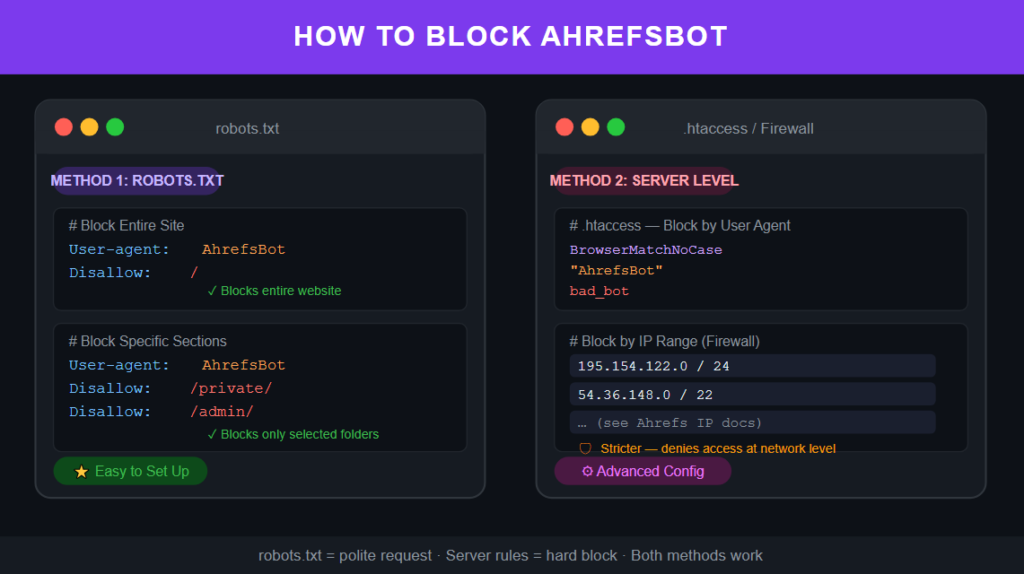The image size is (1024, 574).
Task: Select the Easy to Set Up badge
Action: click(x=131, y=471)
